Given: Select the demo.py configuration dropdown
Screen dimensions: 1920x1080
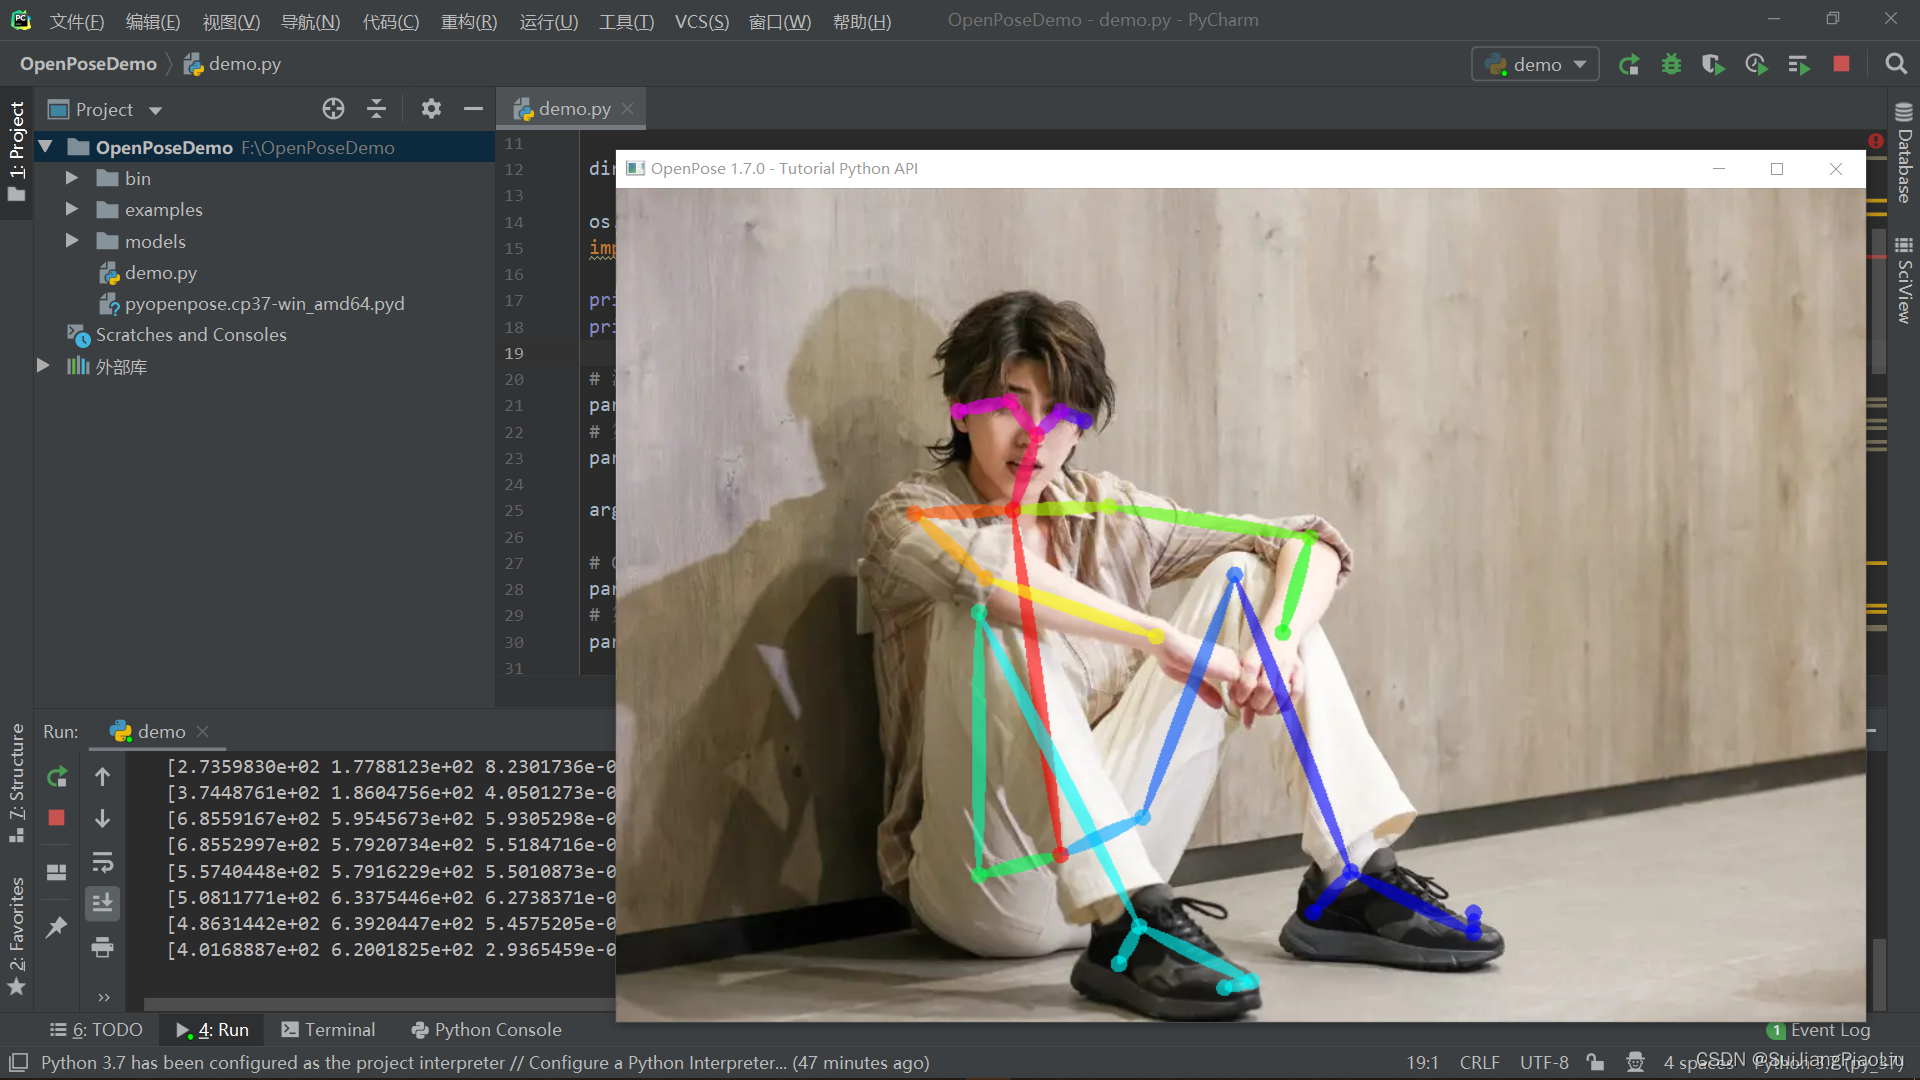Looking at the screenshot, I should tap(1534, 63).
